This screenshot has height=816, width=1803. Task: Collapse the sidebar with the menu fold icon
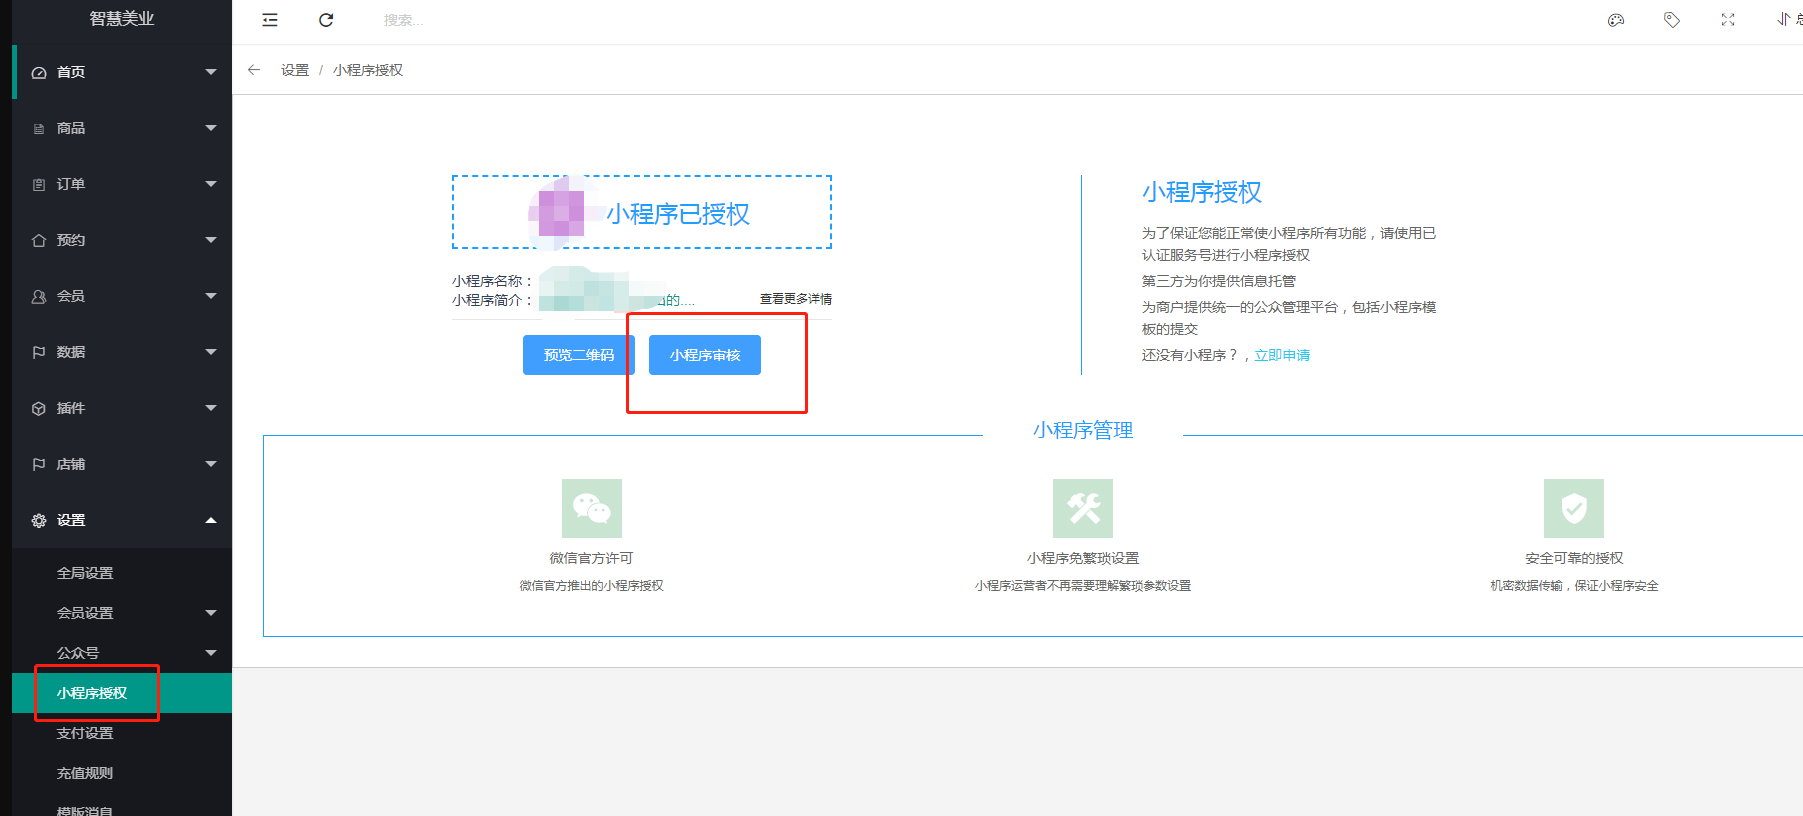(270, 20)
